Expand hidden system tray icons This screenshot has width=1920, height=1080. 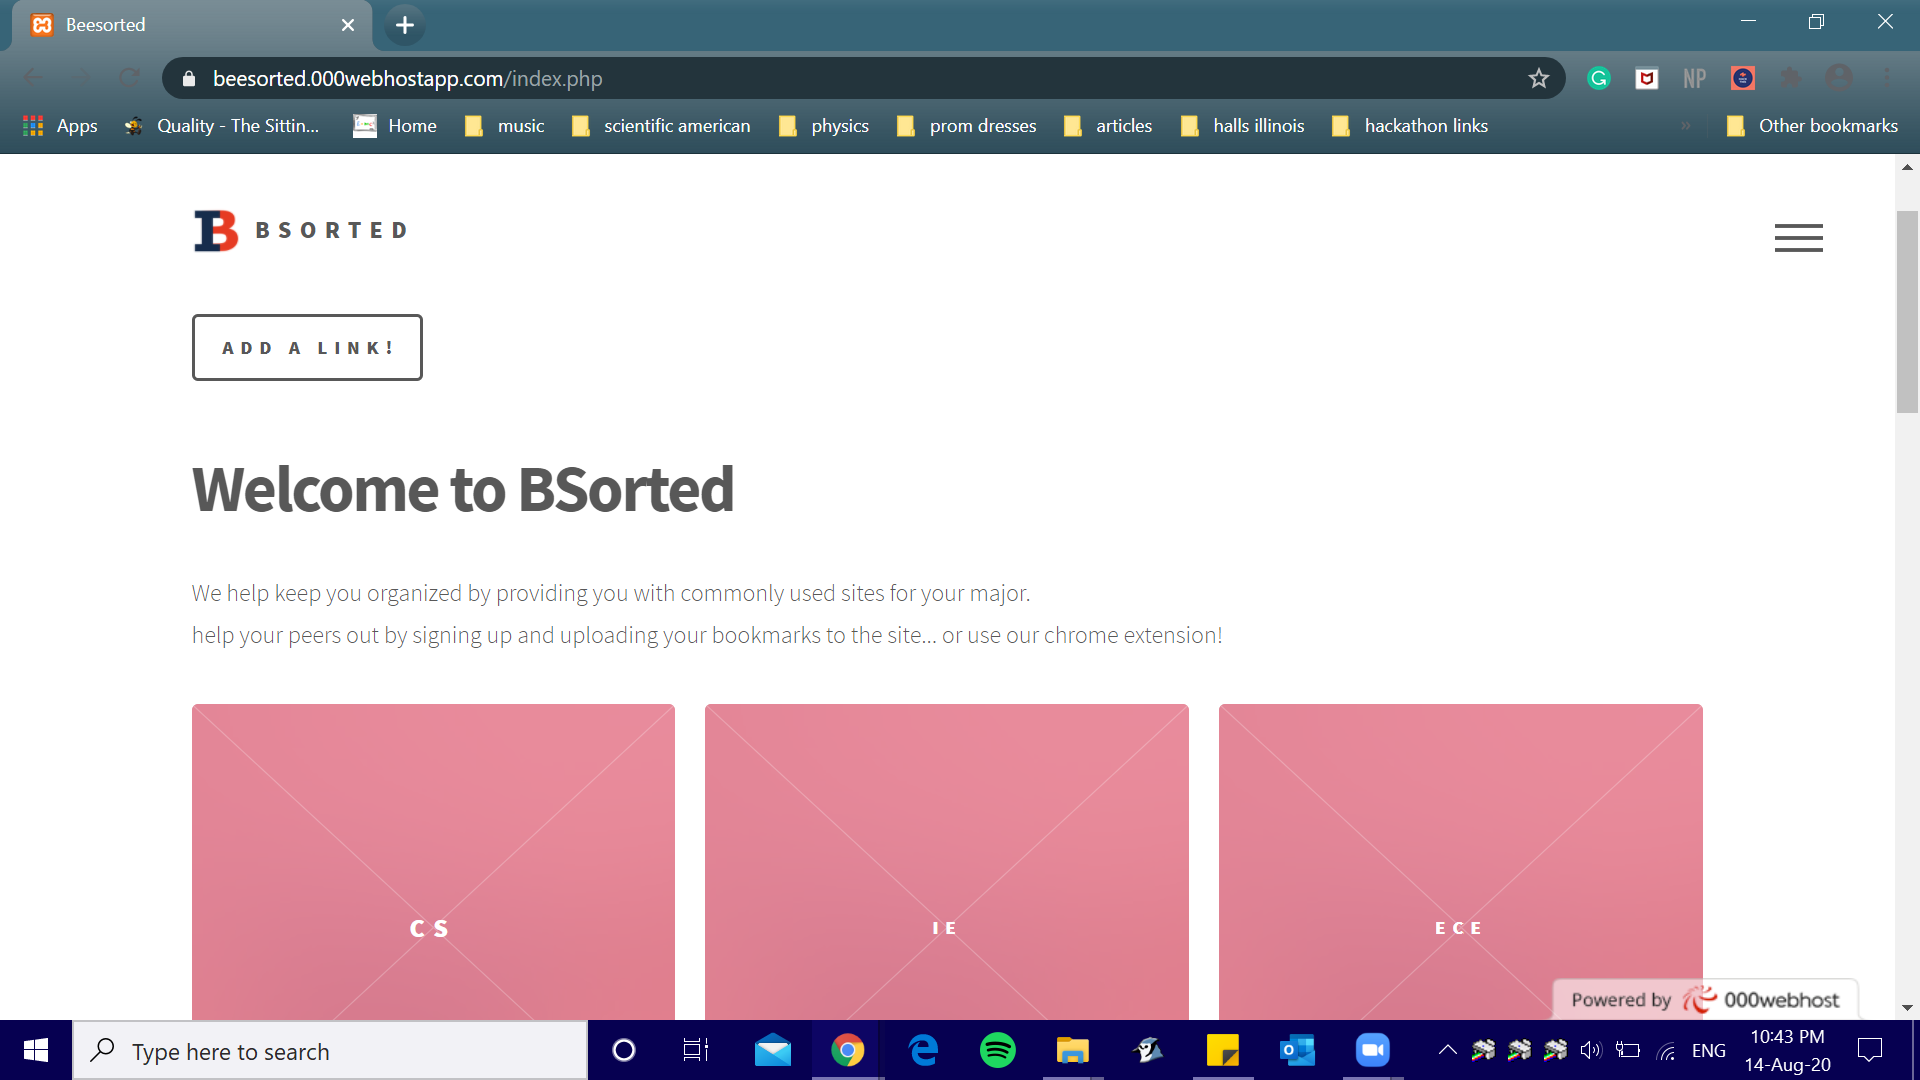[1447, 1050]
